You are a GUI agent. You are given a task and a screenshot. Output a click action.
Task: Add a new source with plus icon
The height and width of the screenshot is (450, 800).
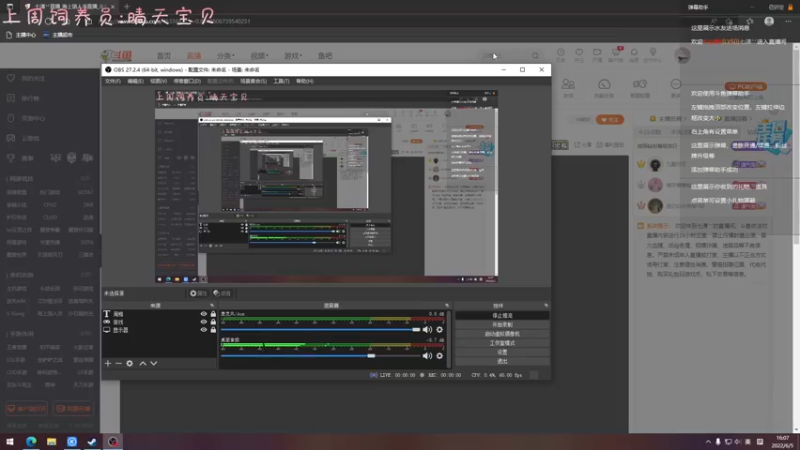point(108,363)
